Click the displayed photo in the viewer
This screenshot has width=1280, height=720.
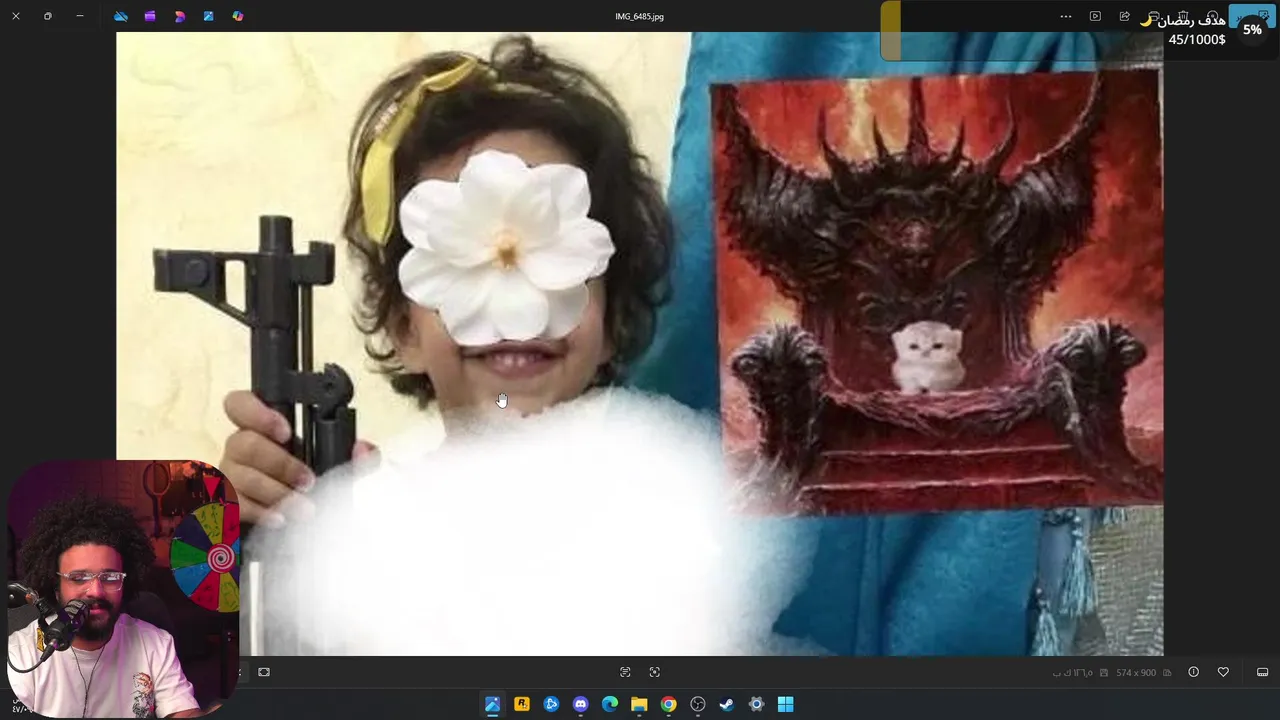tap(640, 344)
